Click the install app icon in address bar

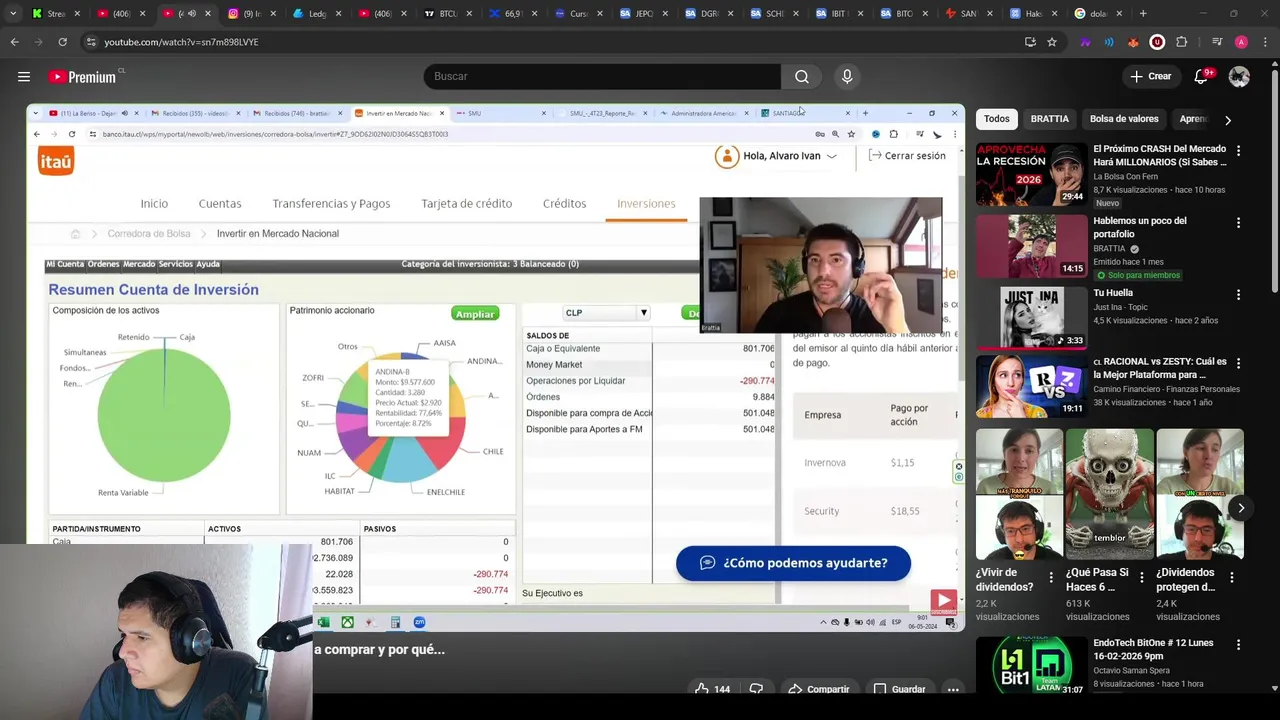point(1030,42)
